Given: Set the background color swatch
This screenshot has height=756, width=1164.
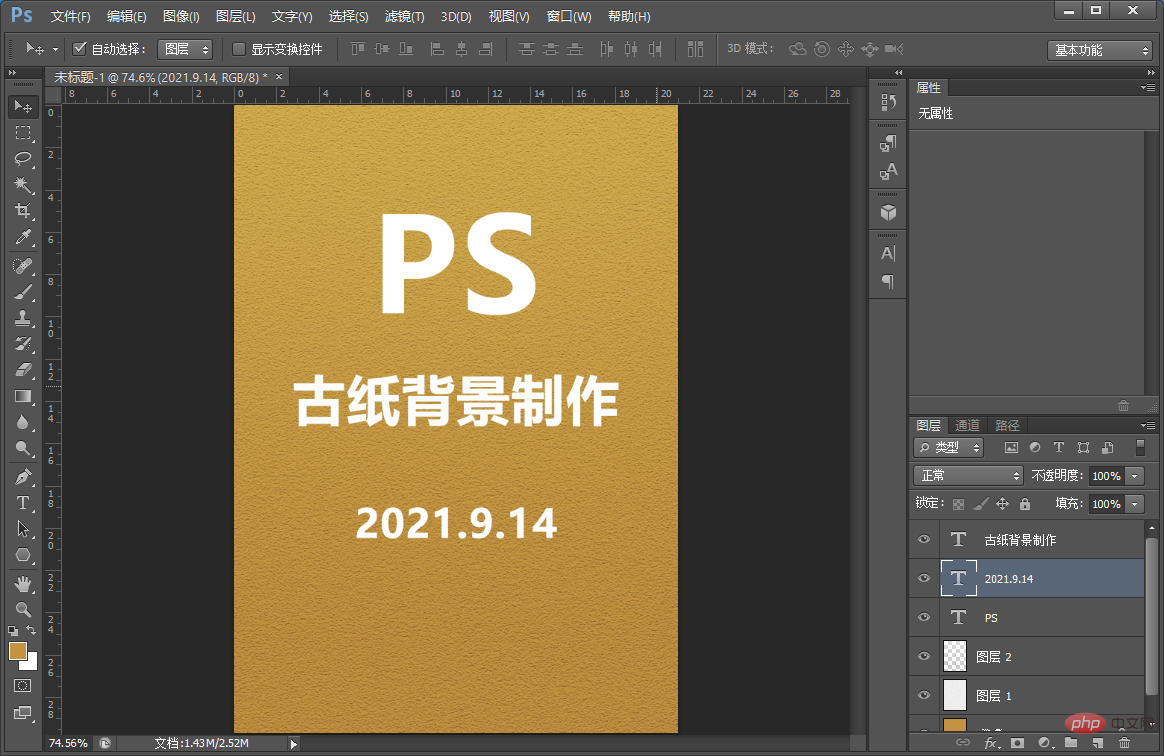Looking at the screenshot, I should click(x=31, y=662).
